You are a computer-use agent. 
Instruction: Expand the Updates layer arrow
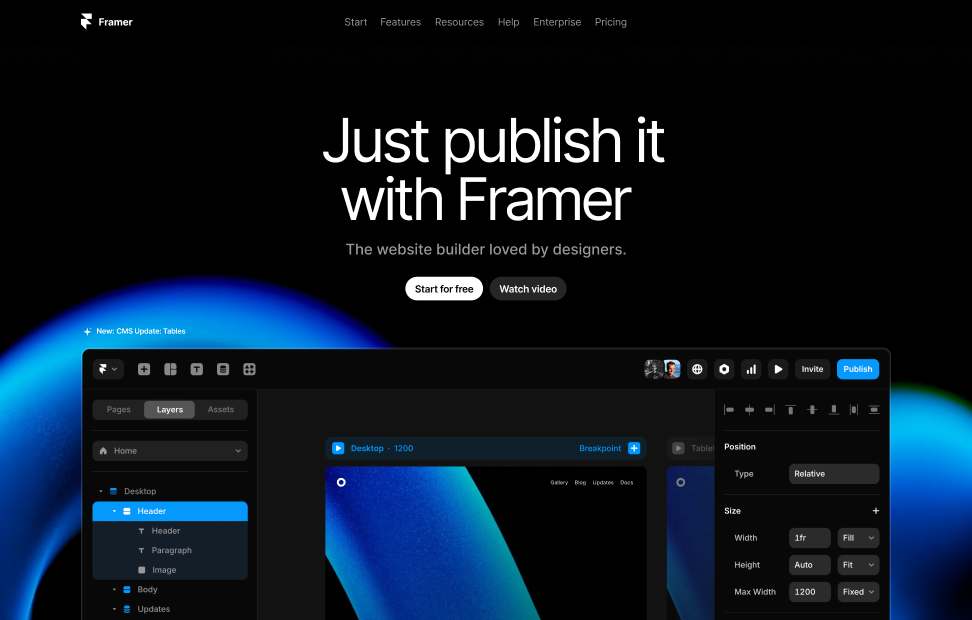point(114,609)
